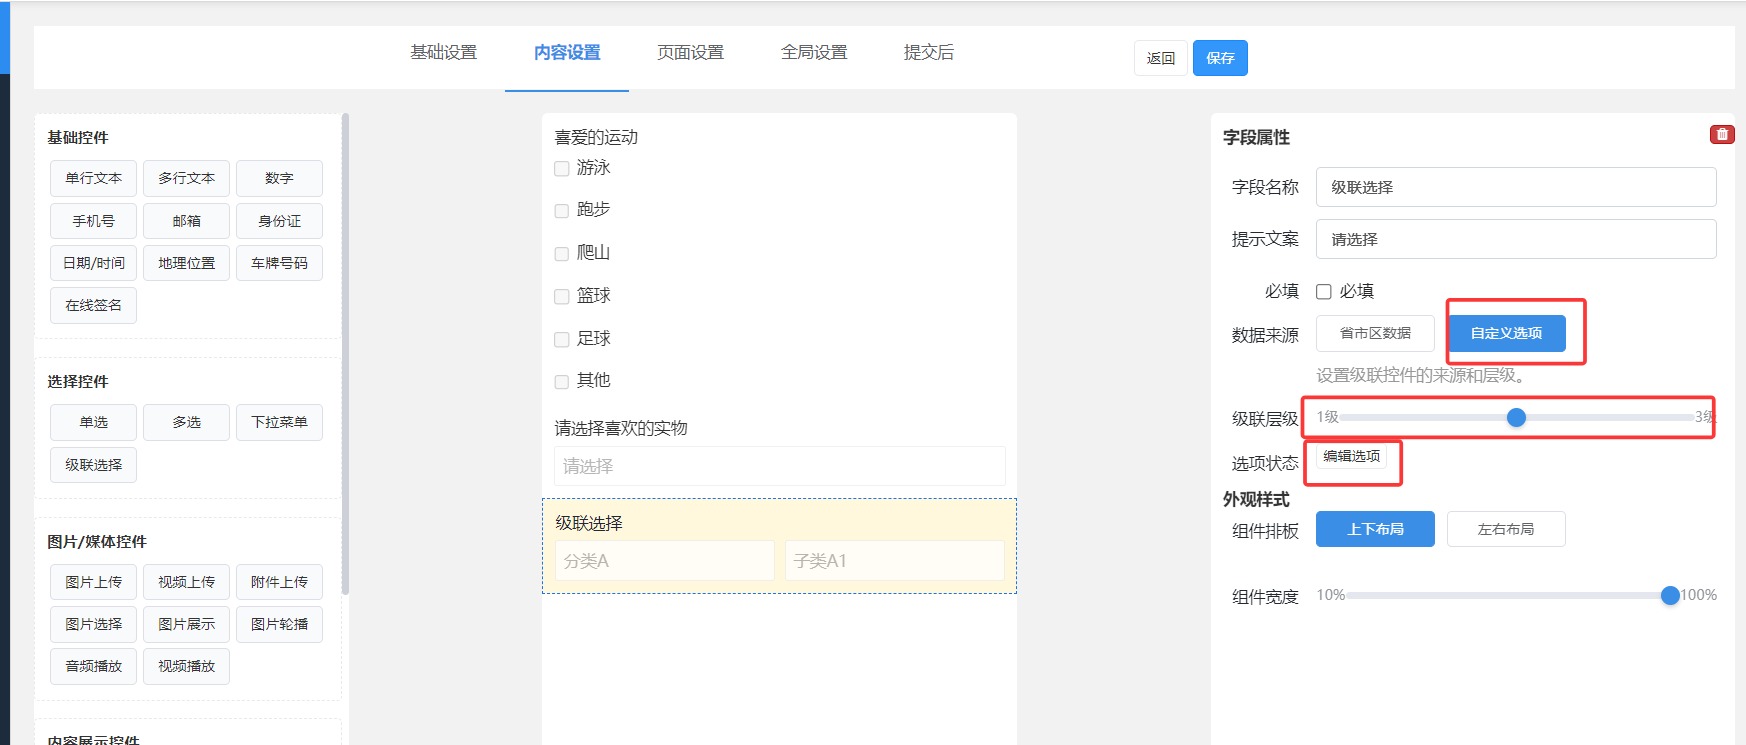Expand the 分类A cascade dropdown
The height and width of the screenshot is (745, 1746).
664,561
